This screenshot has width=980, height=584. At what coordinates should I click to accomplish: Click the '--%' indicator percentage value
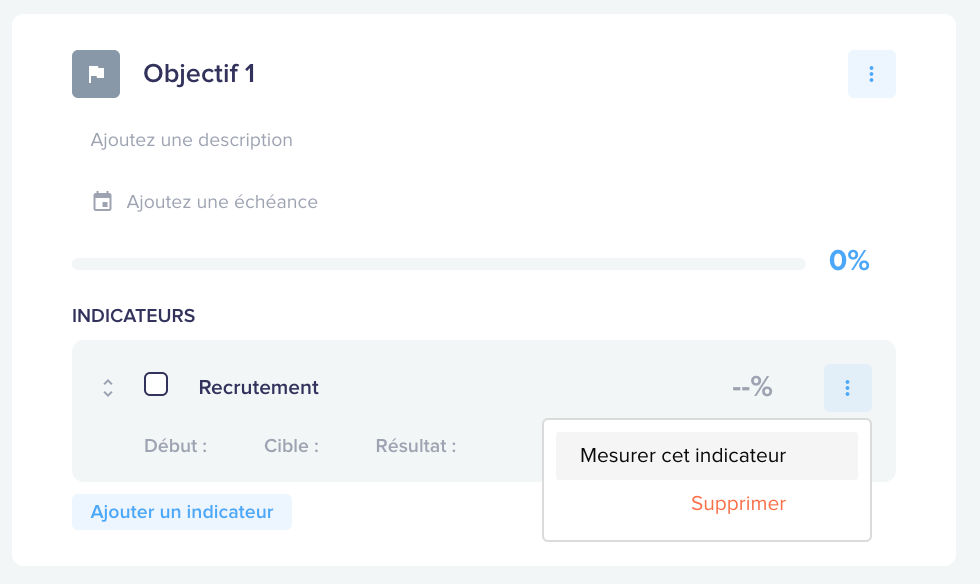tap(752, 386)
